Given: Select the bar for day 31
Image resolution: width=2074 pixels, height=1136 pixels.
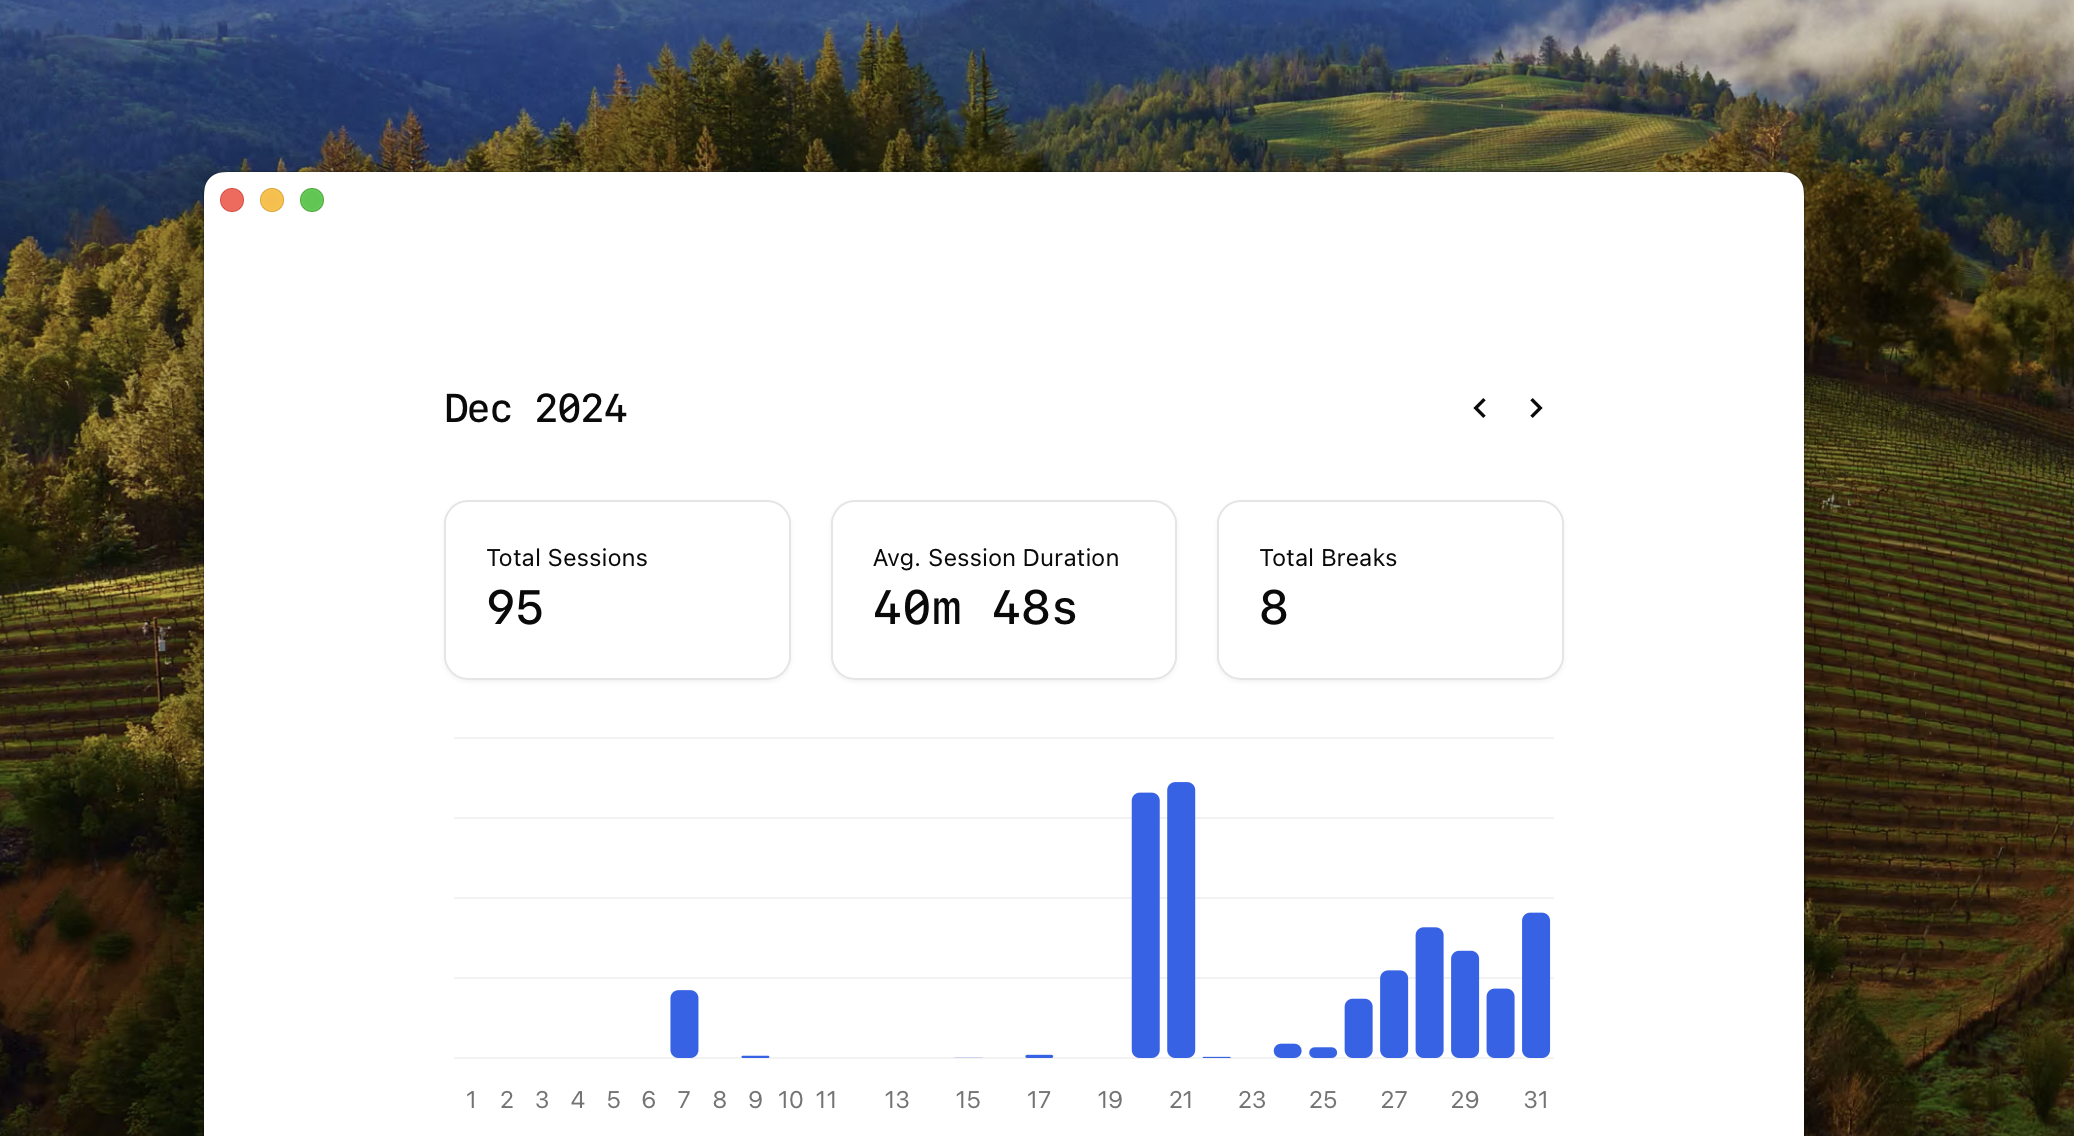Looking at the screenshot, I should pyautogui.click(x=1536, y=984).
